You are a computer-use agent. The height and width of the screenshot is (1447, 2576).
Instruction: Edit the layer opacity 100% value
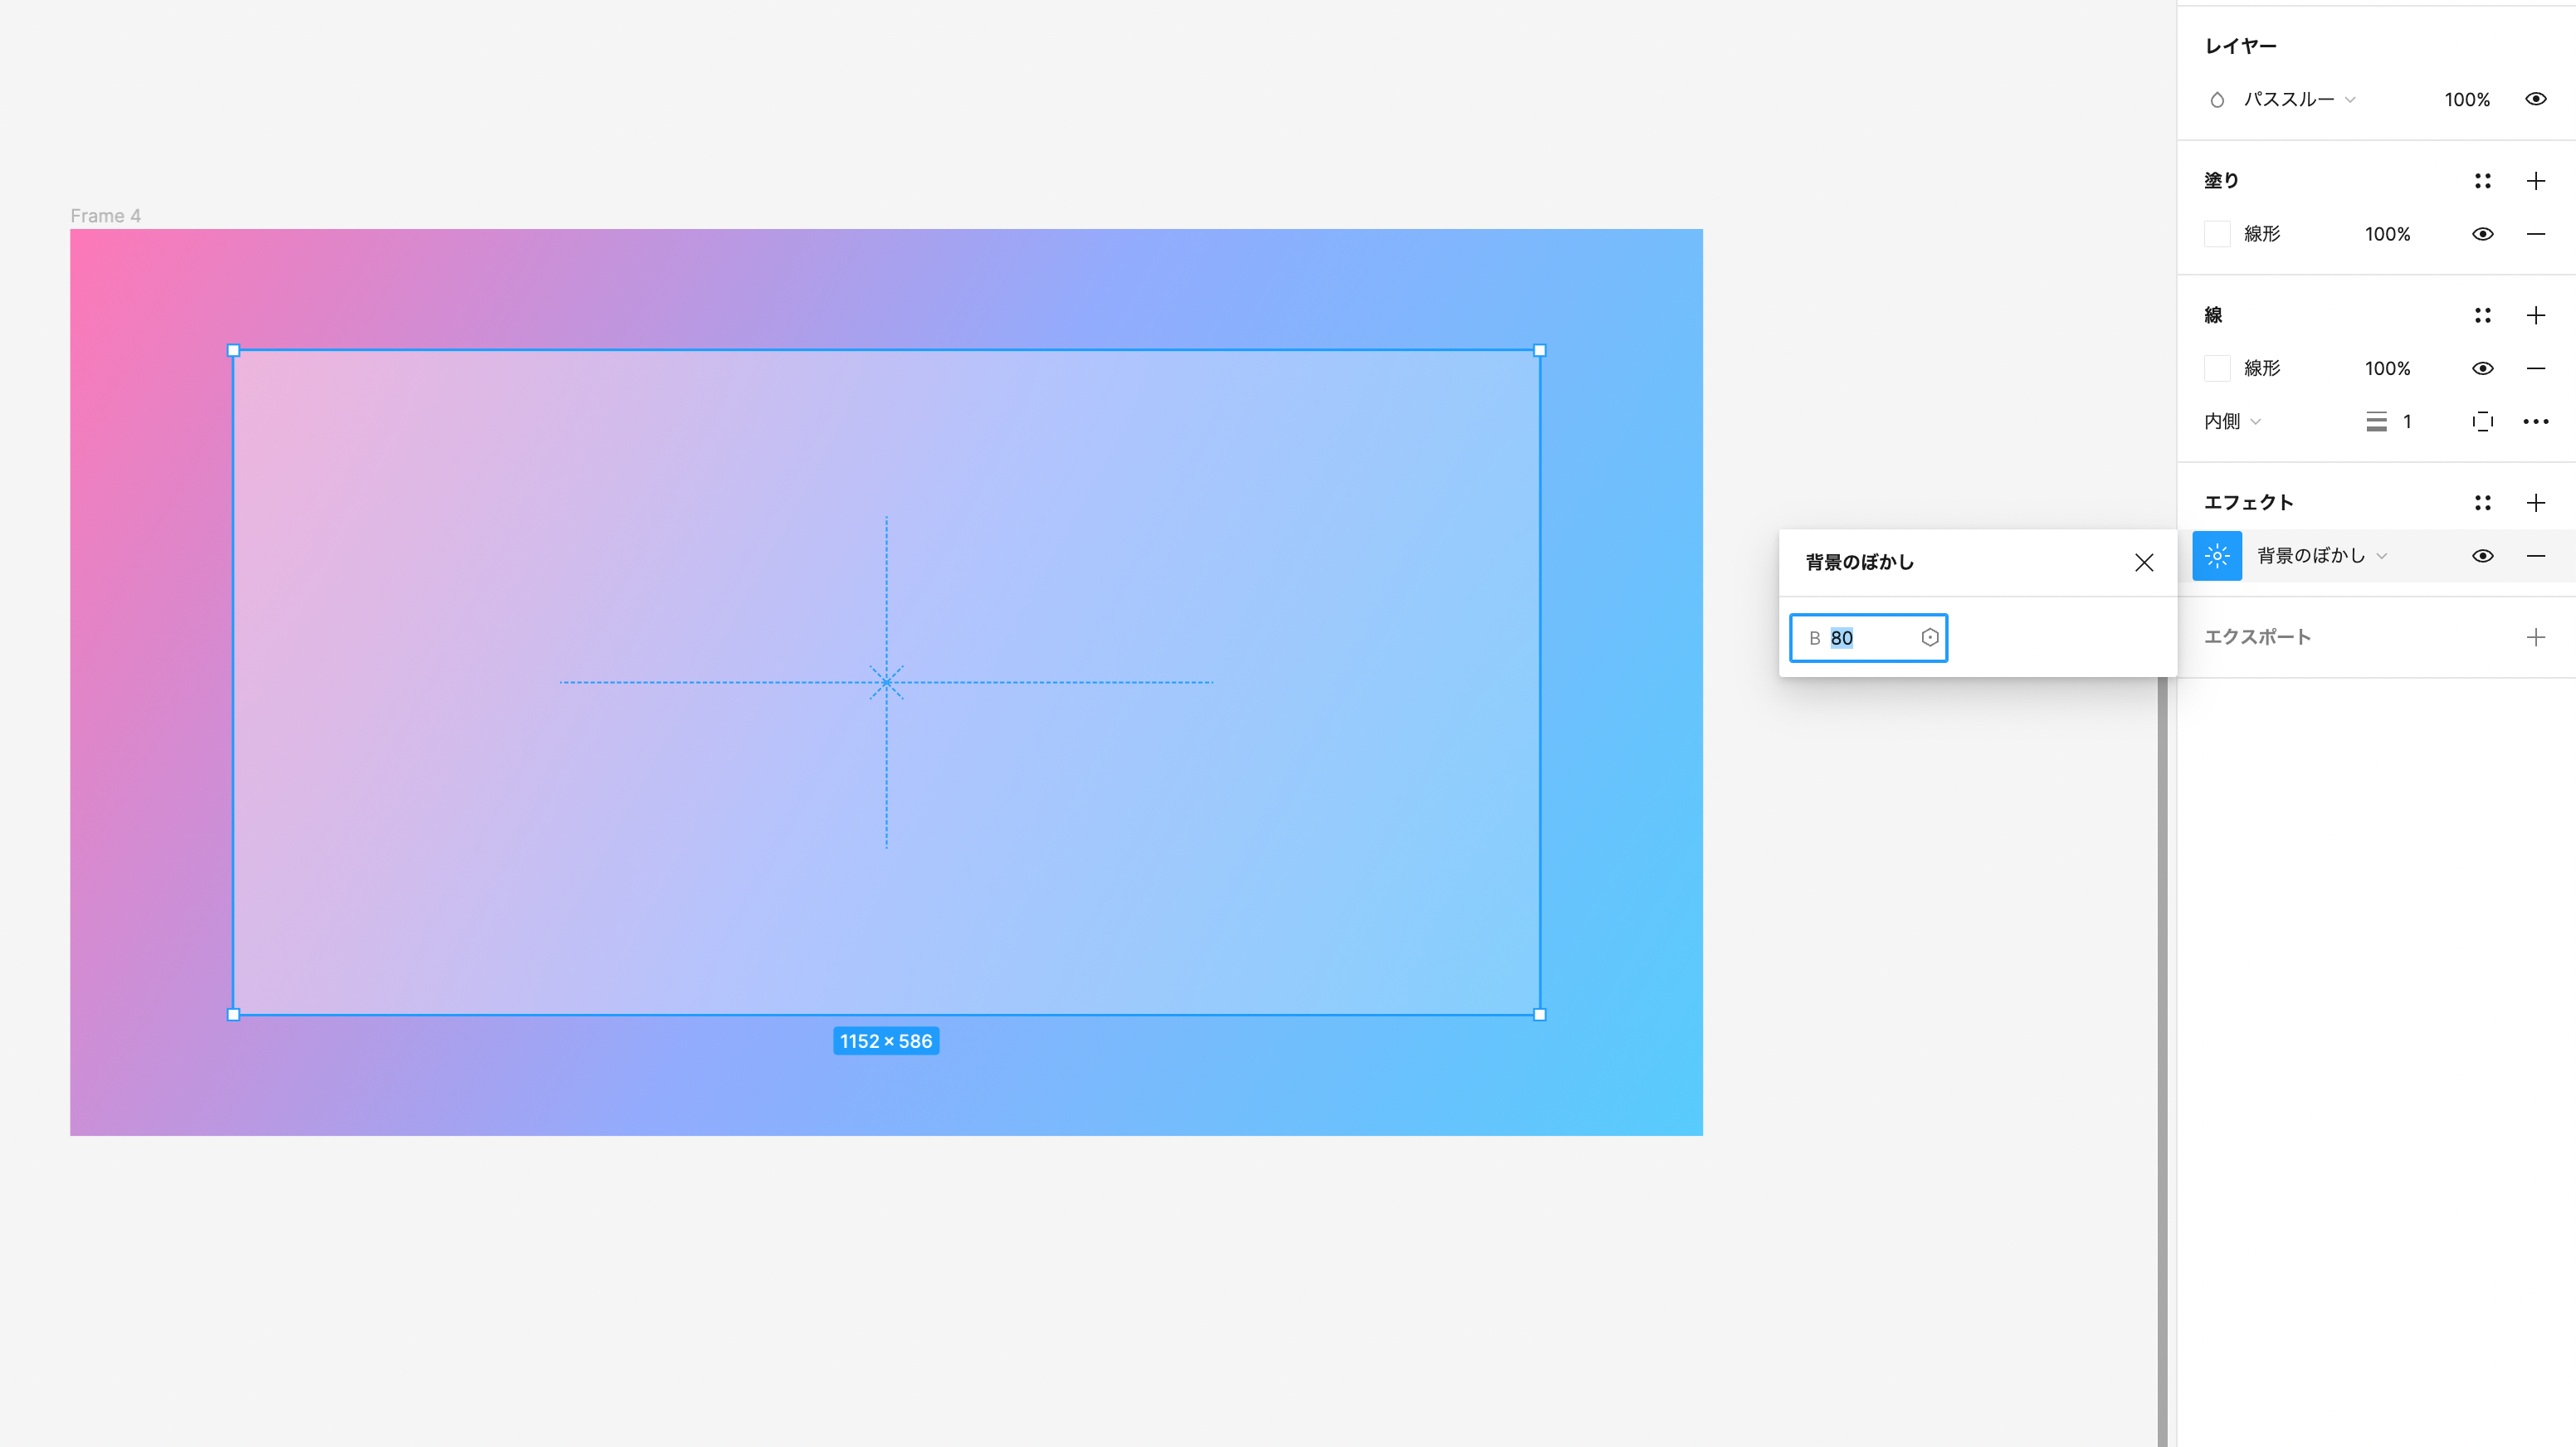point(2467,100)
